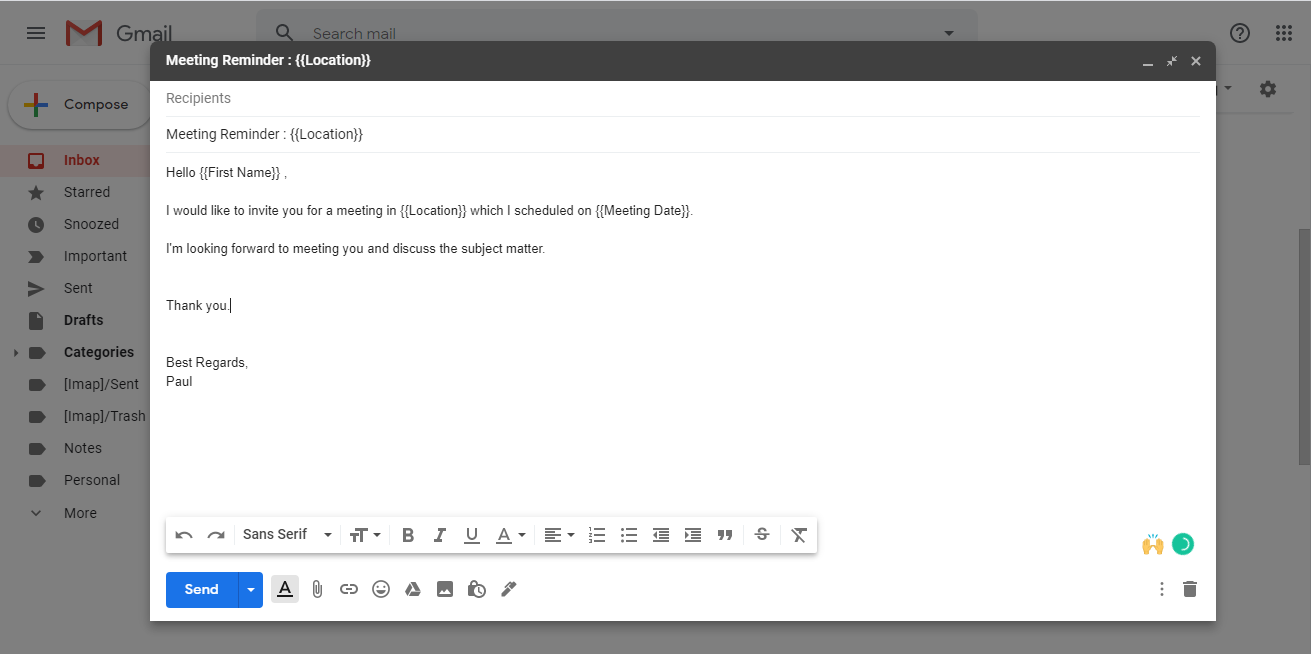Click the Gmail logo

tap(119, 33)
